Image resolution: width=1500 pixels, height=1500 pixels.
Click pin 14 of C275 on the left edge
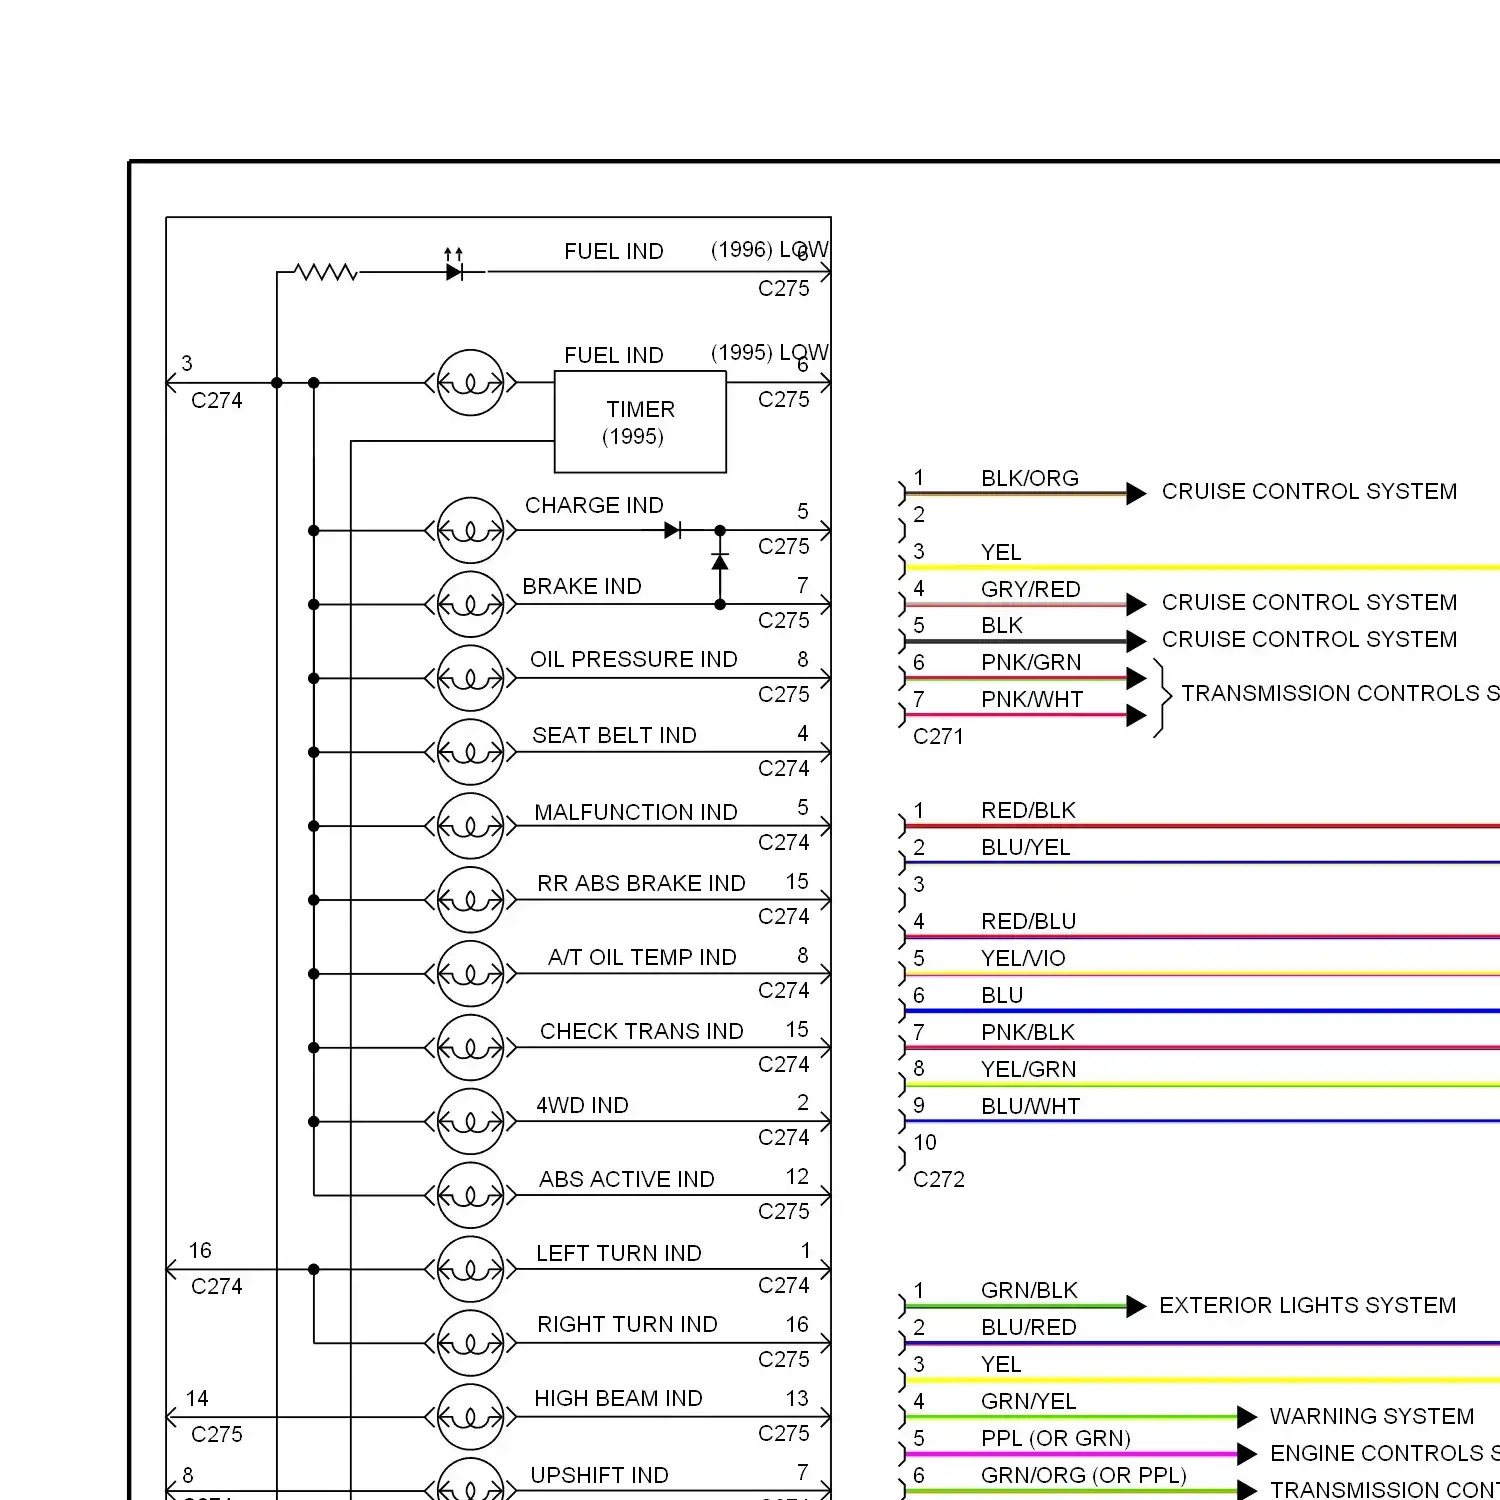coord(197,1398)
